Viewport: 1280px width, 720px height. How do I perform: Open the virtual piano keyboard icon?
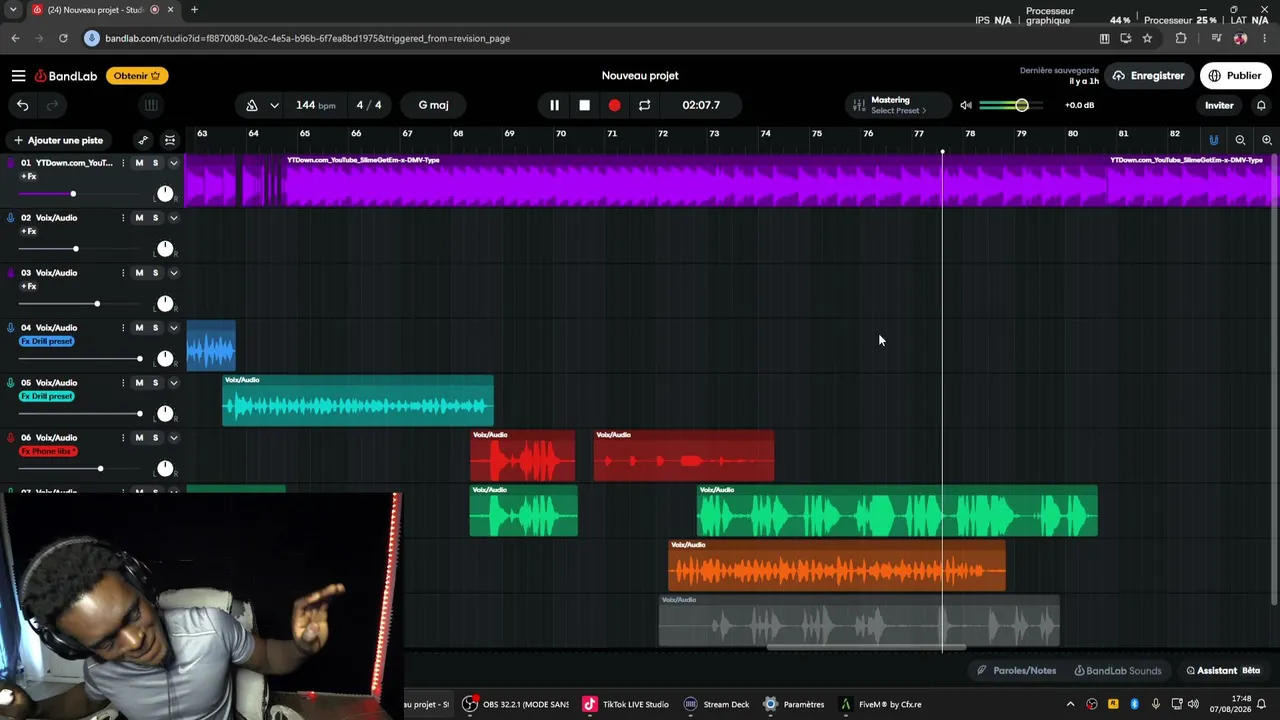151,105
